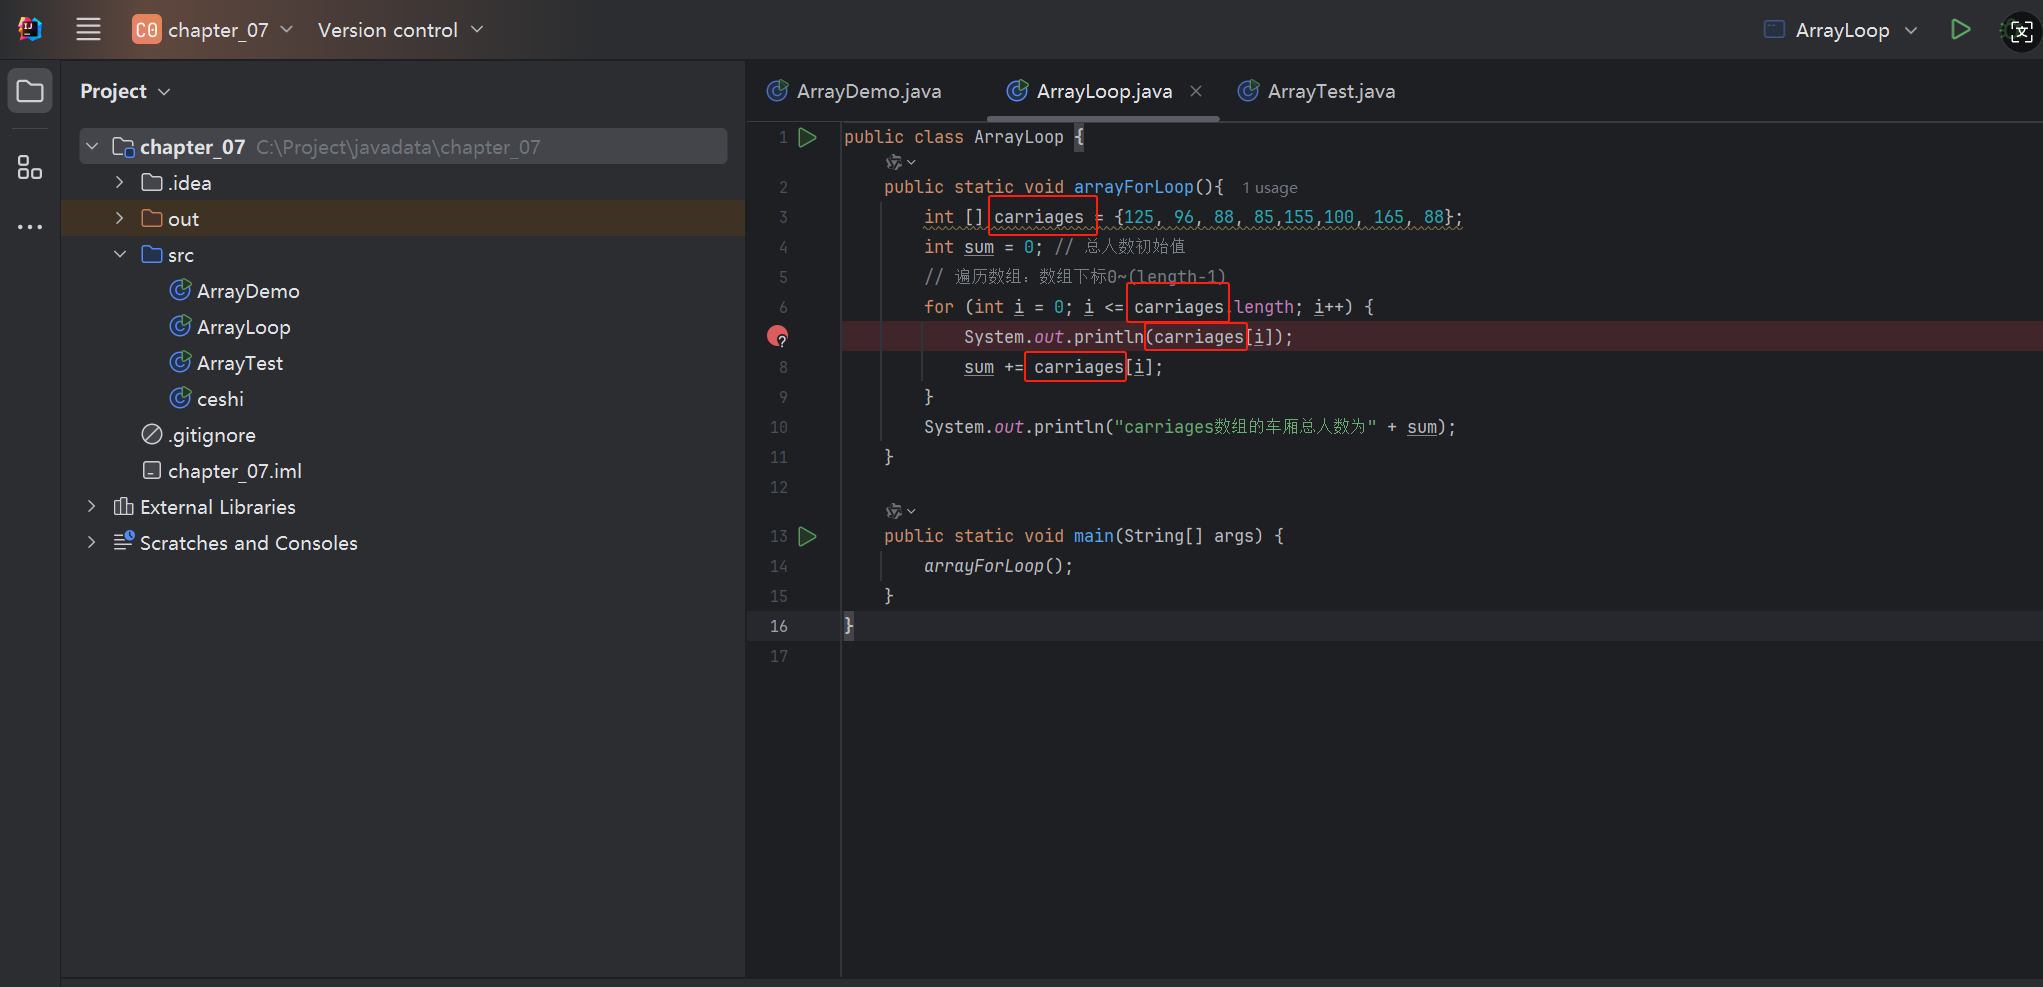Select the chapter_07.iml file
This screenshot has height=987, width=2043.
pos(234,471)
